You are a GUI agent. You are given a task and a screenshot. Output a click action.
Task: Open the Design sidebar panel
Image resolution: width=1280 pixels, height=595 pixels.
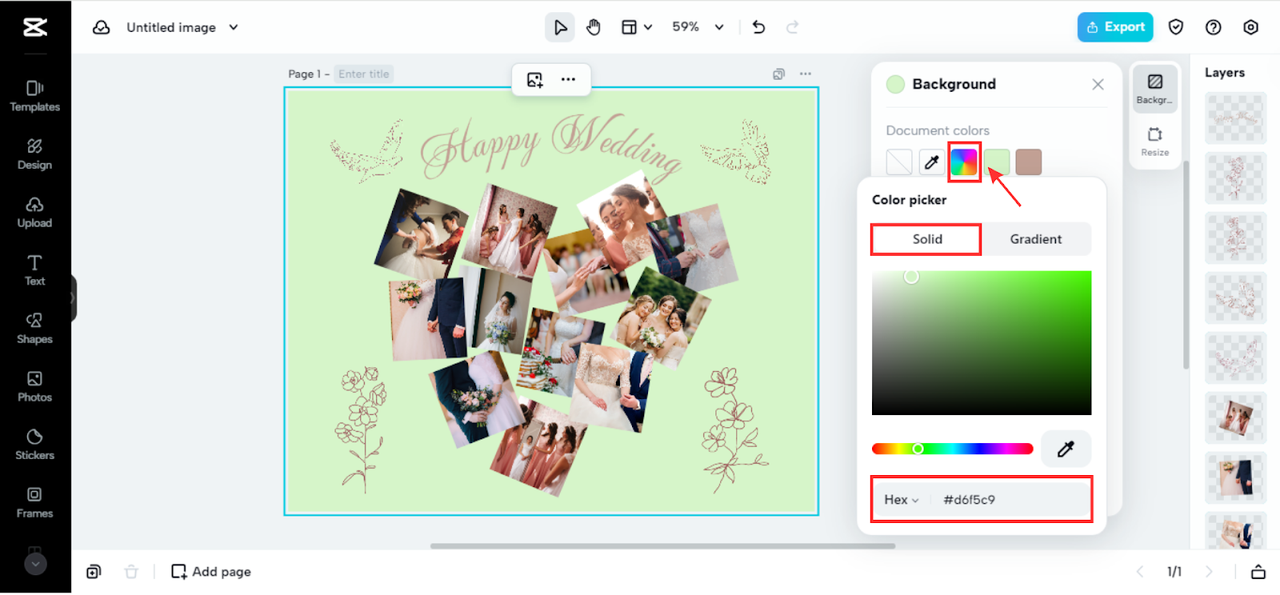(x=35, y=154)
